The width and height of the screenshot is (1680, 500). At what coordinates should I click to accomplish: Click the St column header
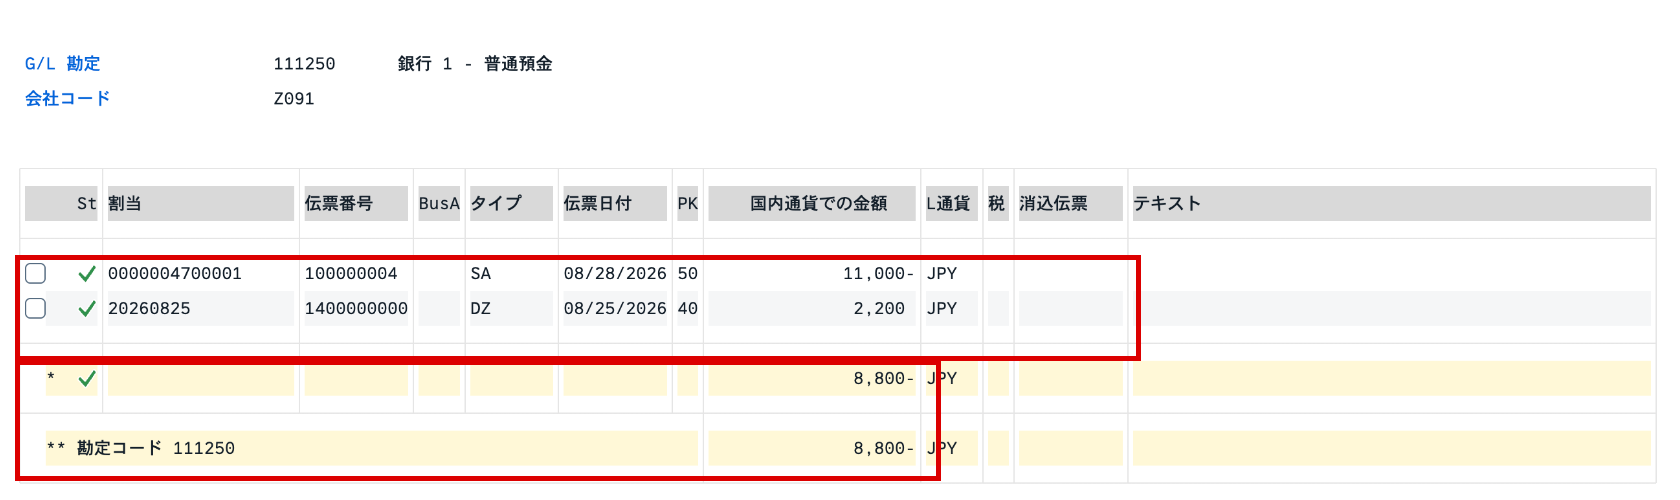(63, 203)
